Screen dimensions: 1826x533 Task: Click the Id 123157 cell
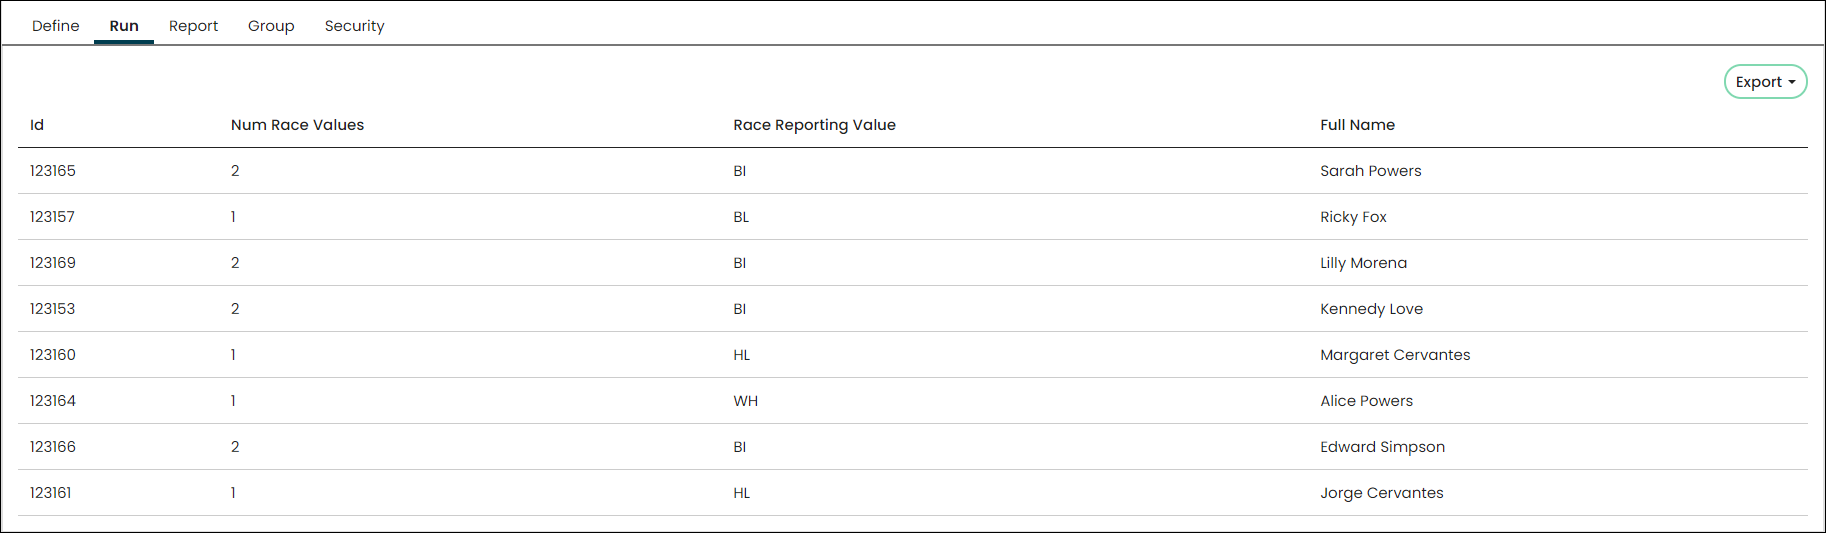pyautogui.click(x=52, y=217)
